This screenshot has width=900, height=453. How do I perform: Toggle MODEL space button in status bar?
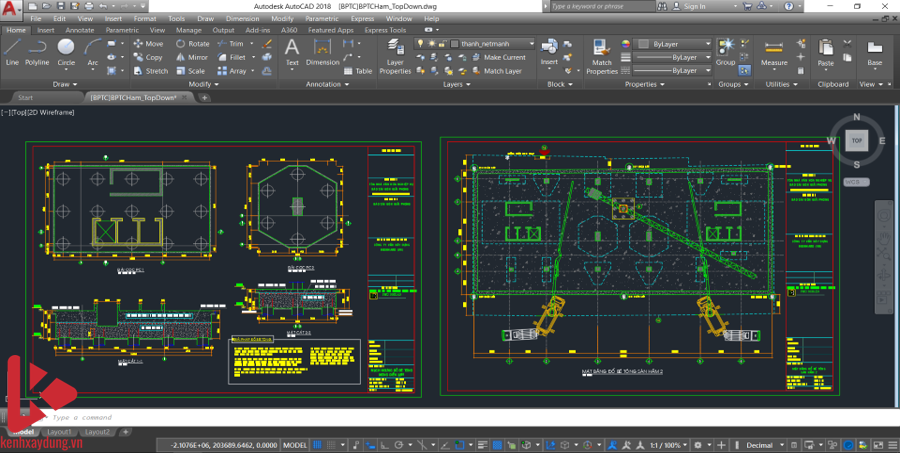(295, 445)
